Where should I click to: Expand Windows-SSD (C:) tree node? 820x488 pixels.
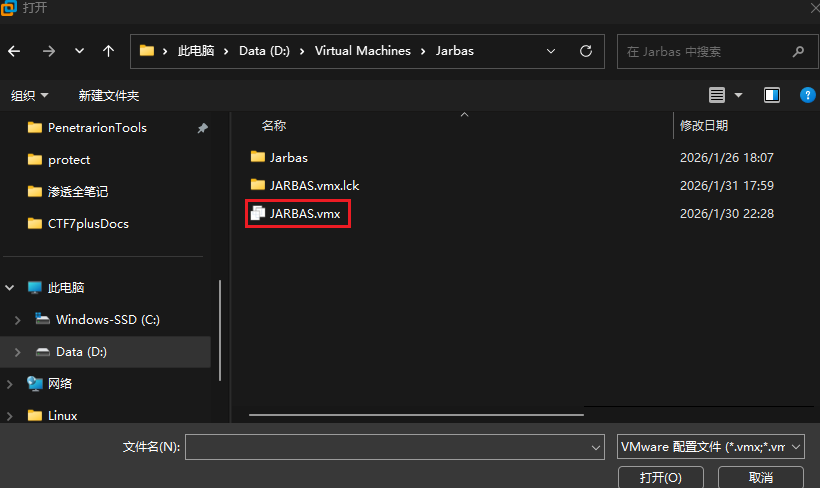pyautogui.click(x=17, y=320)
